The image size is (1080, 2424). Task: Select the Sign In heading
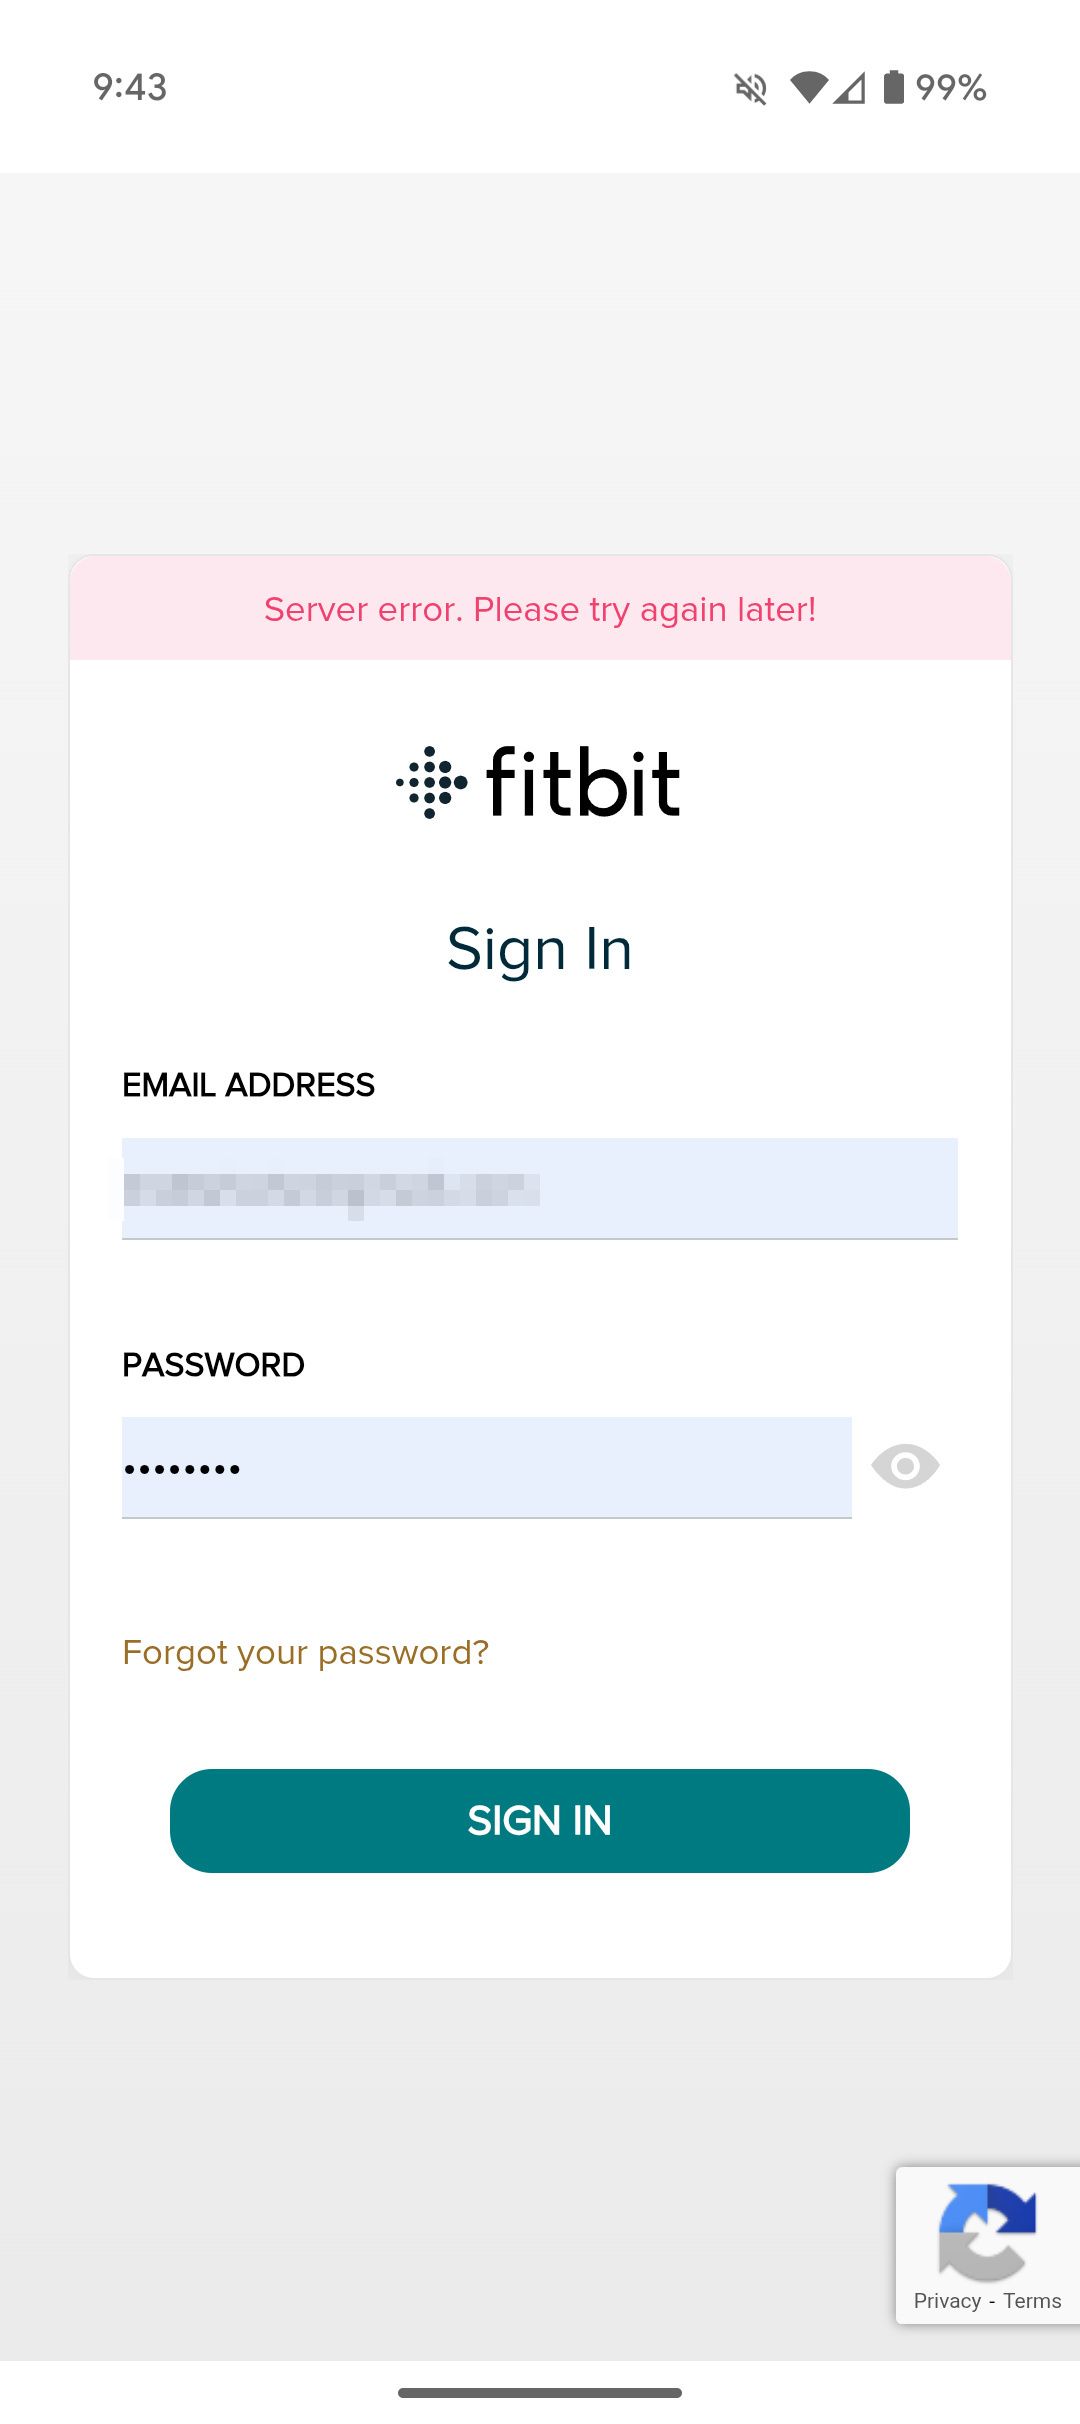540,948
